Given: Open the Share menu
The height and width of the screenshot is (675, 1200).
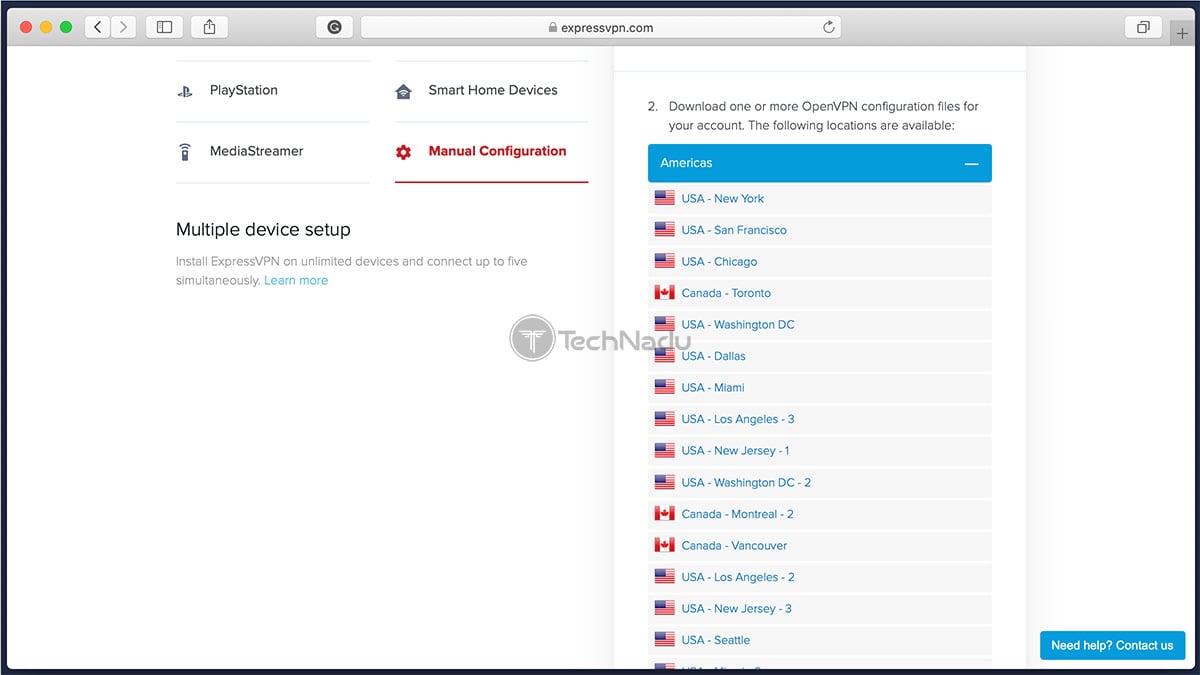Looking at the screenshot, I should pos(209,28).
